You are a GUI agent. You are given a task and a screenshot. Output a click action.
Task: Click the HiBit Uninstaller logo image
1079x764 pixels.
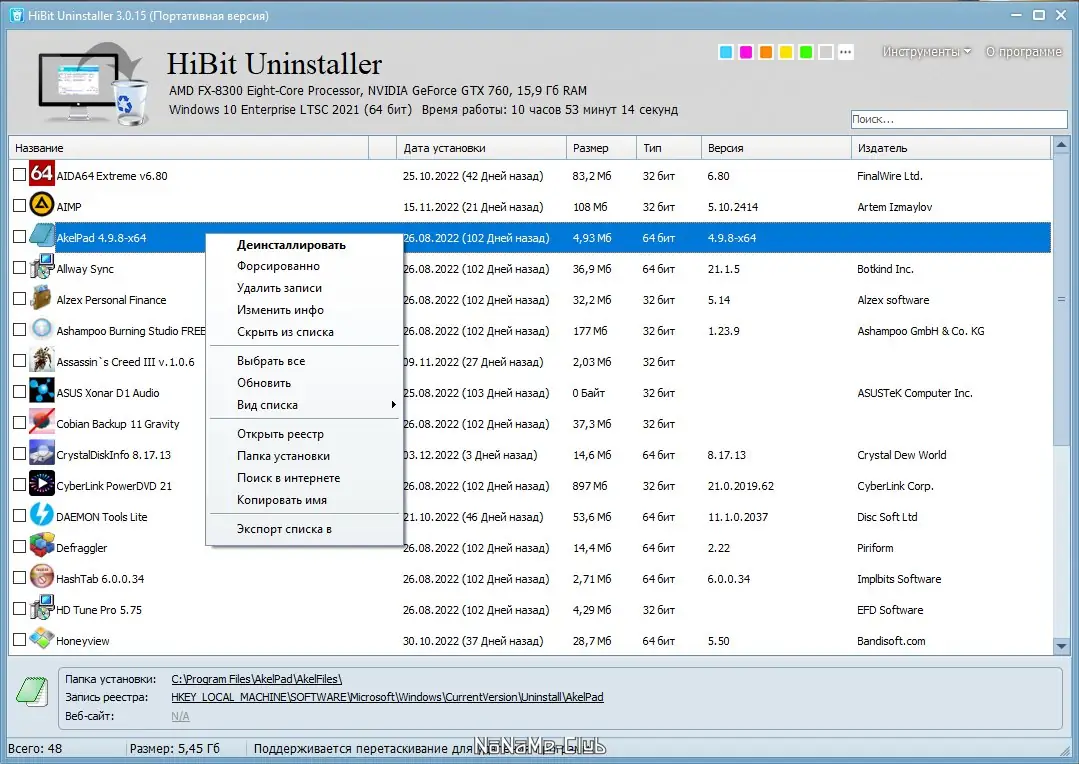(92, 84)
